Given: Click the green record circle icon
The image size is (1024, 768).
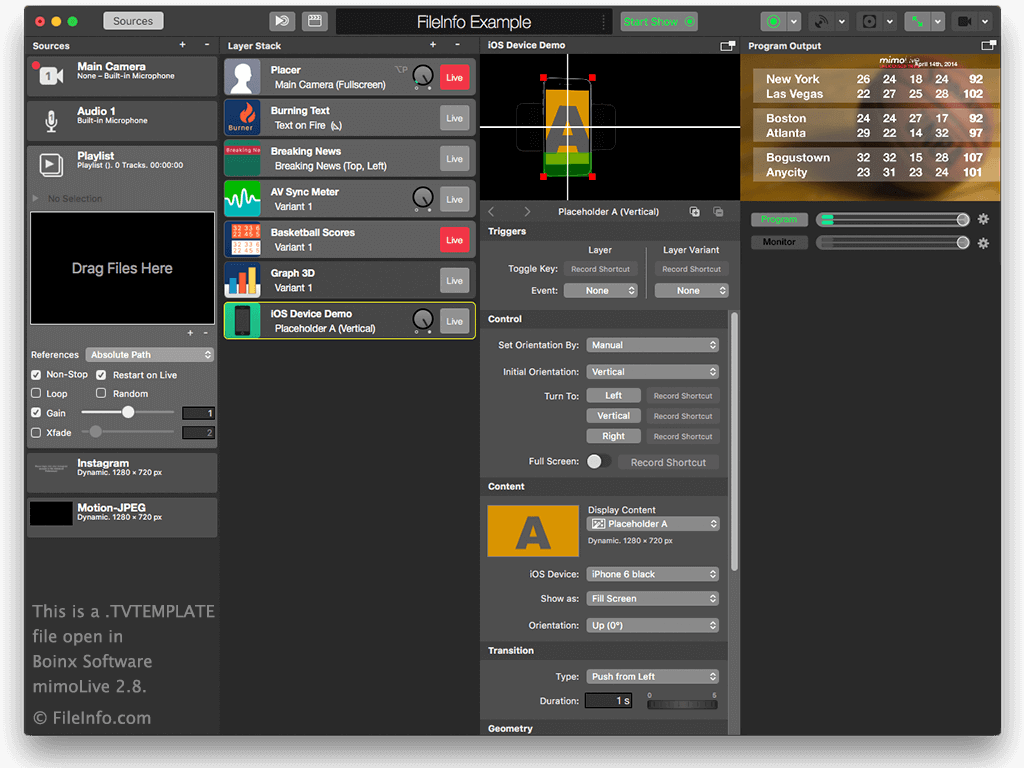Looking at the screenshot, I should 773,22.
